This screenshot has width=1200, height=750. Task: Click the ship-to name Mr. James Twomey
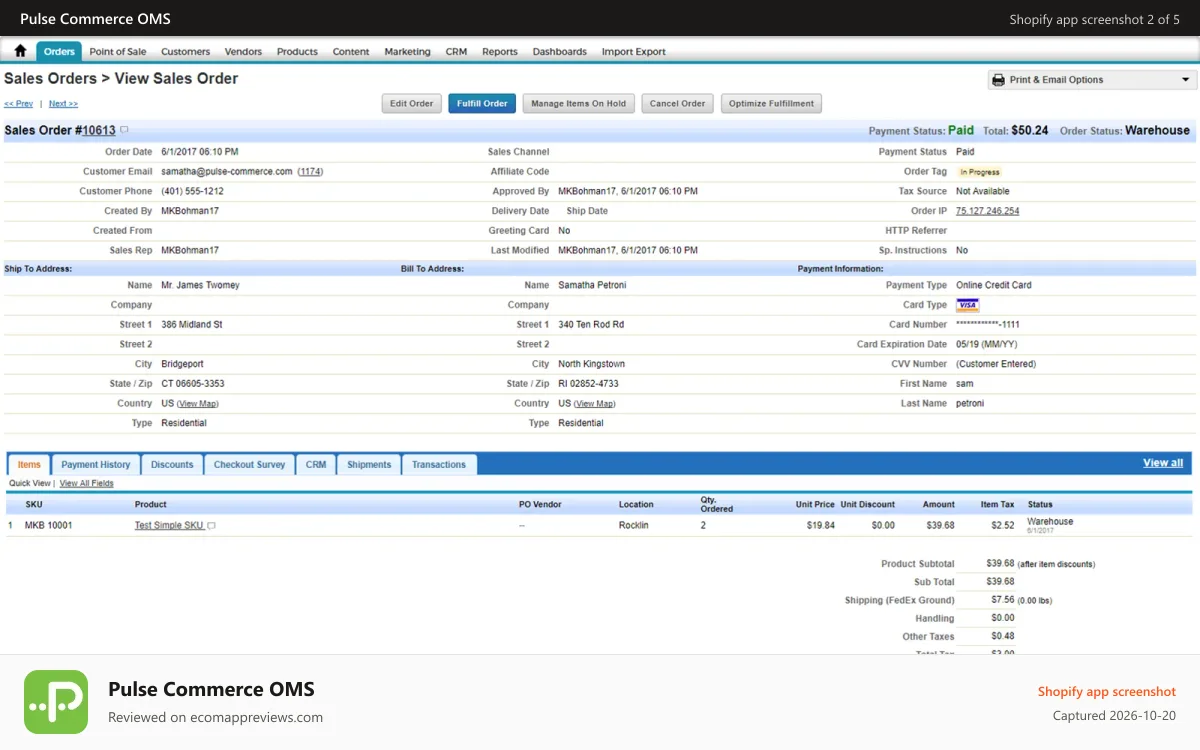pos(200,285)
